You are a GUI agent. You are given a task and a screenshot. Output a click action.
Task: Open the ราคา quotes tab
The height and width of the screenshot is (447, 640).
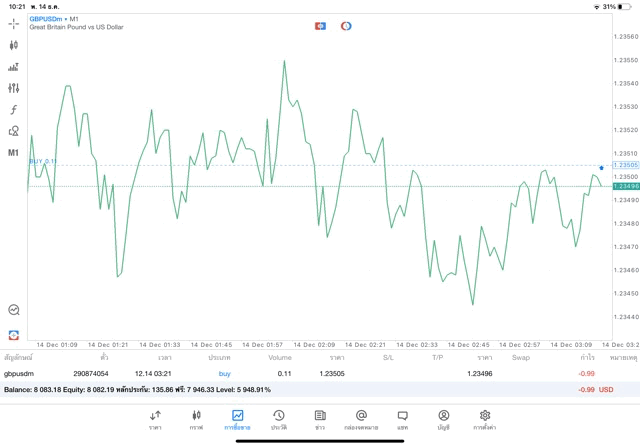point(155,420)
